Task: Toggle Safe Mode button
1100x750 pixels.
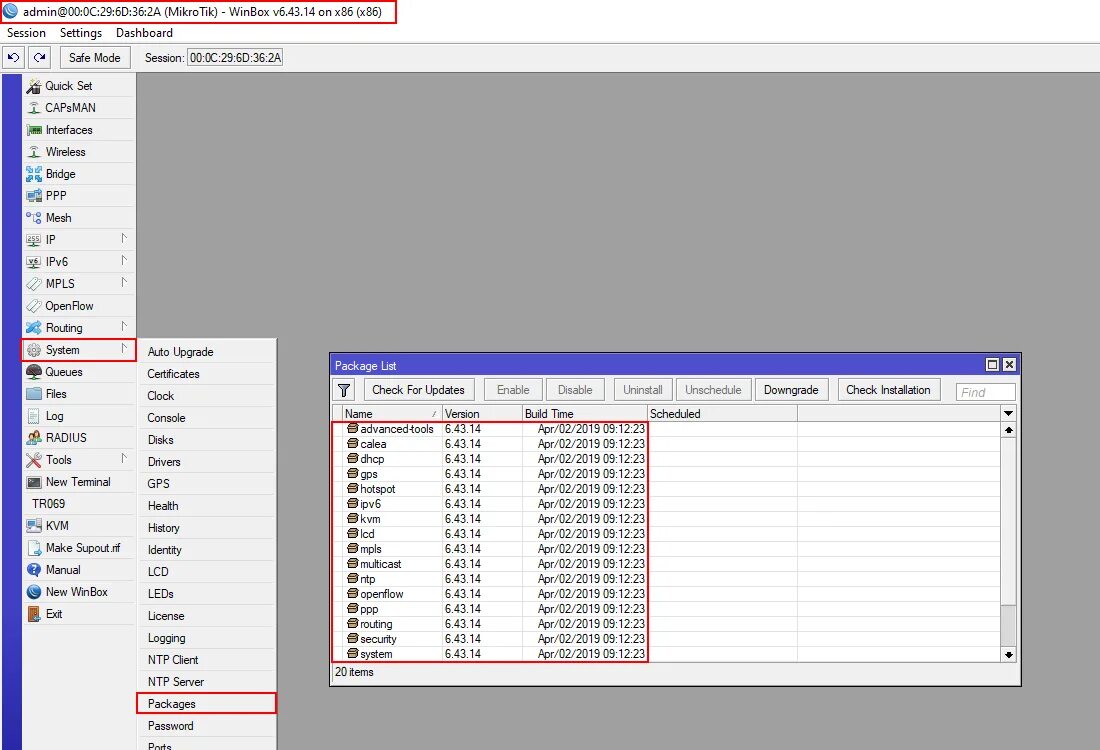Action: click(x=95, y=58)
